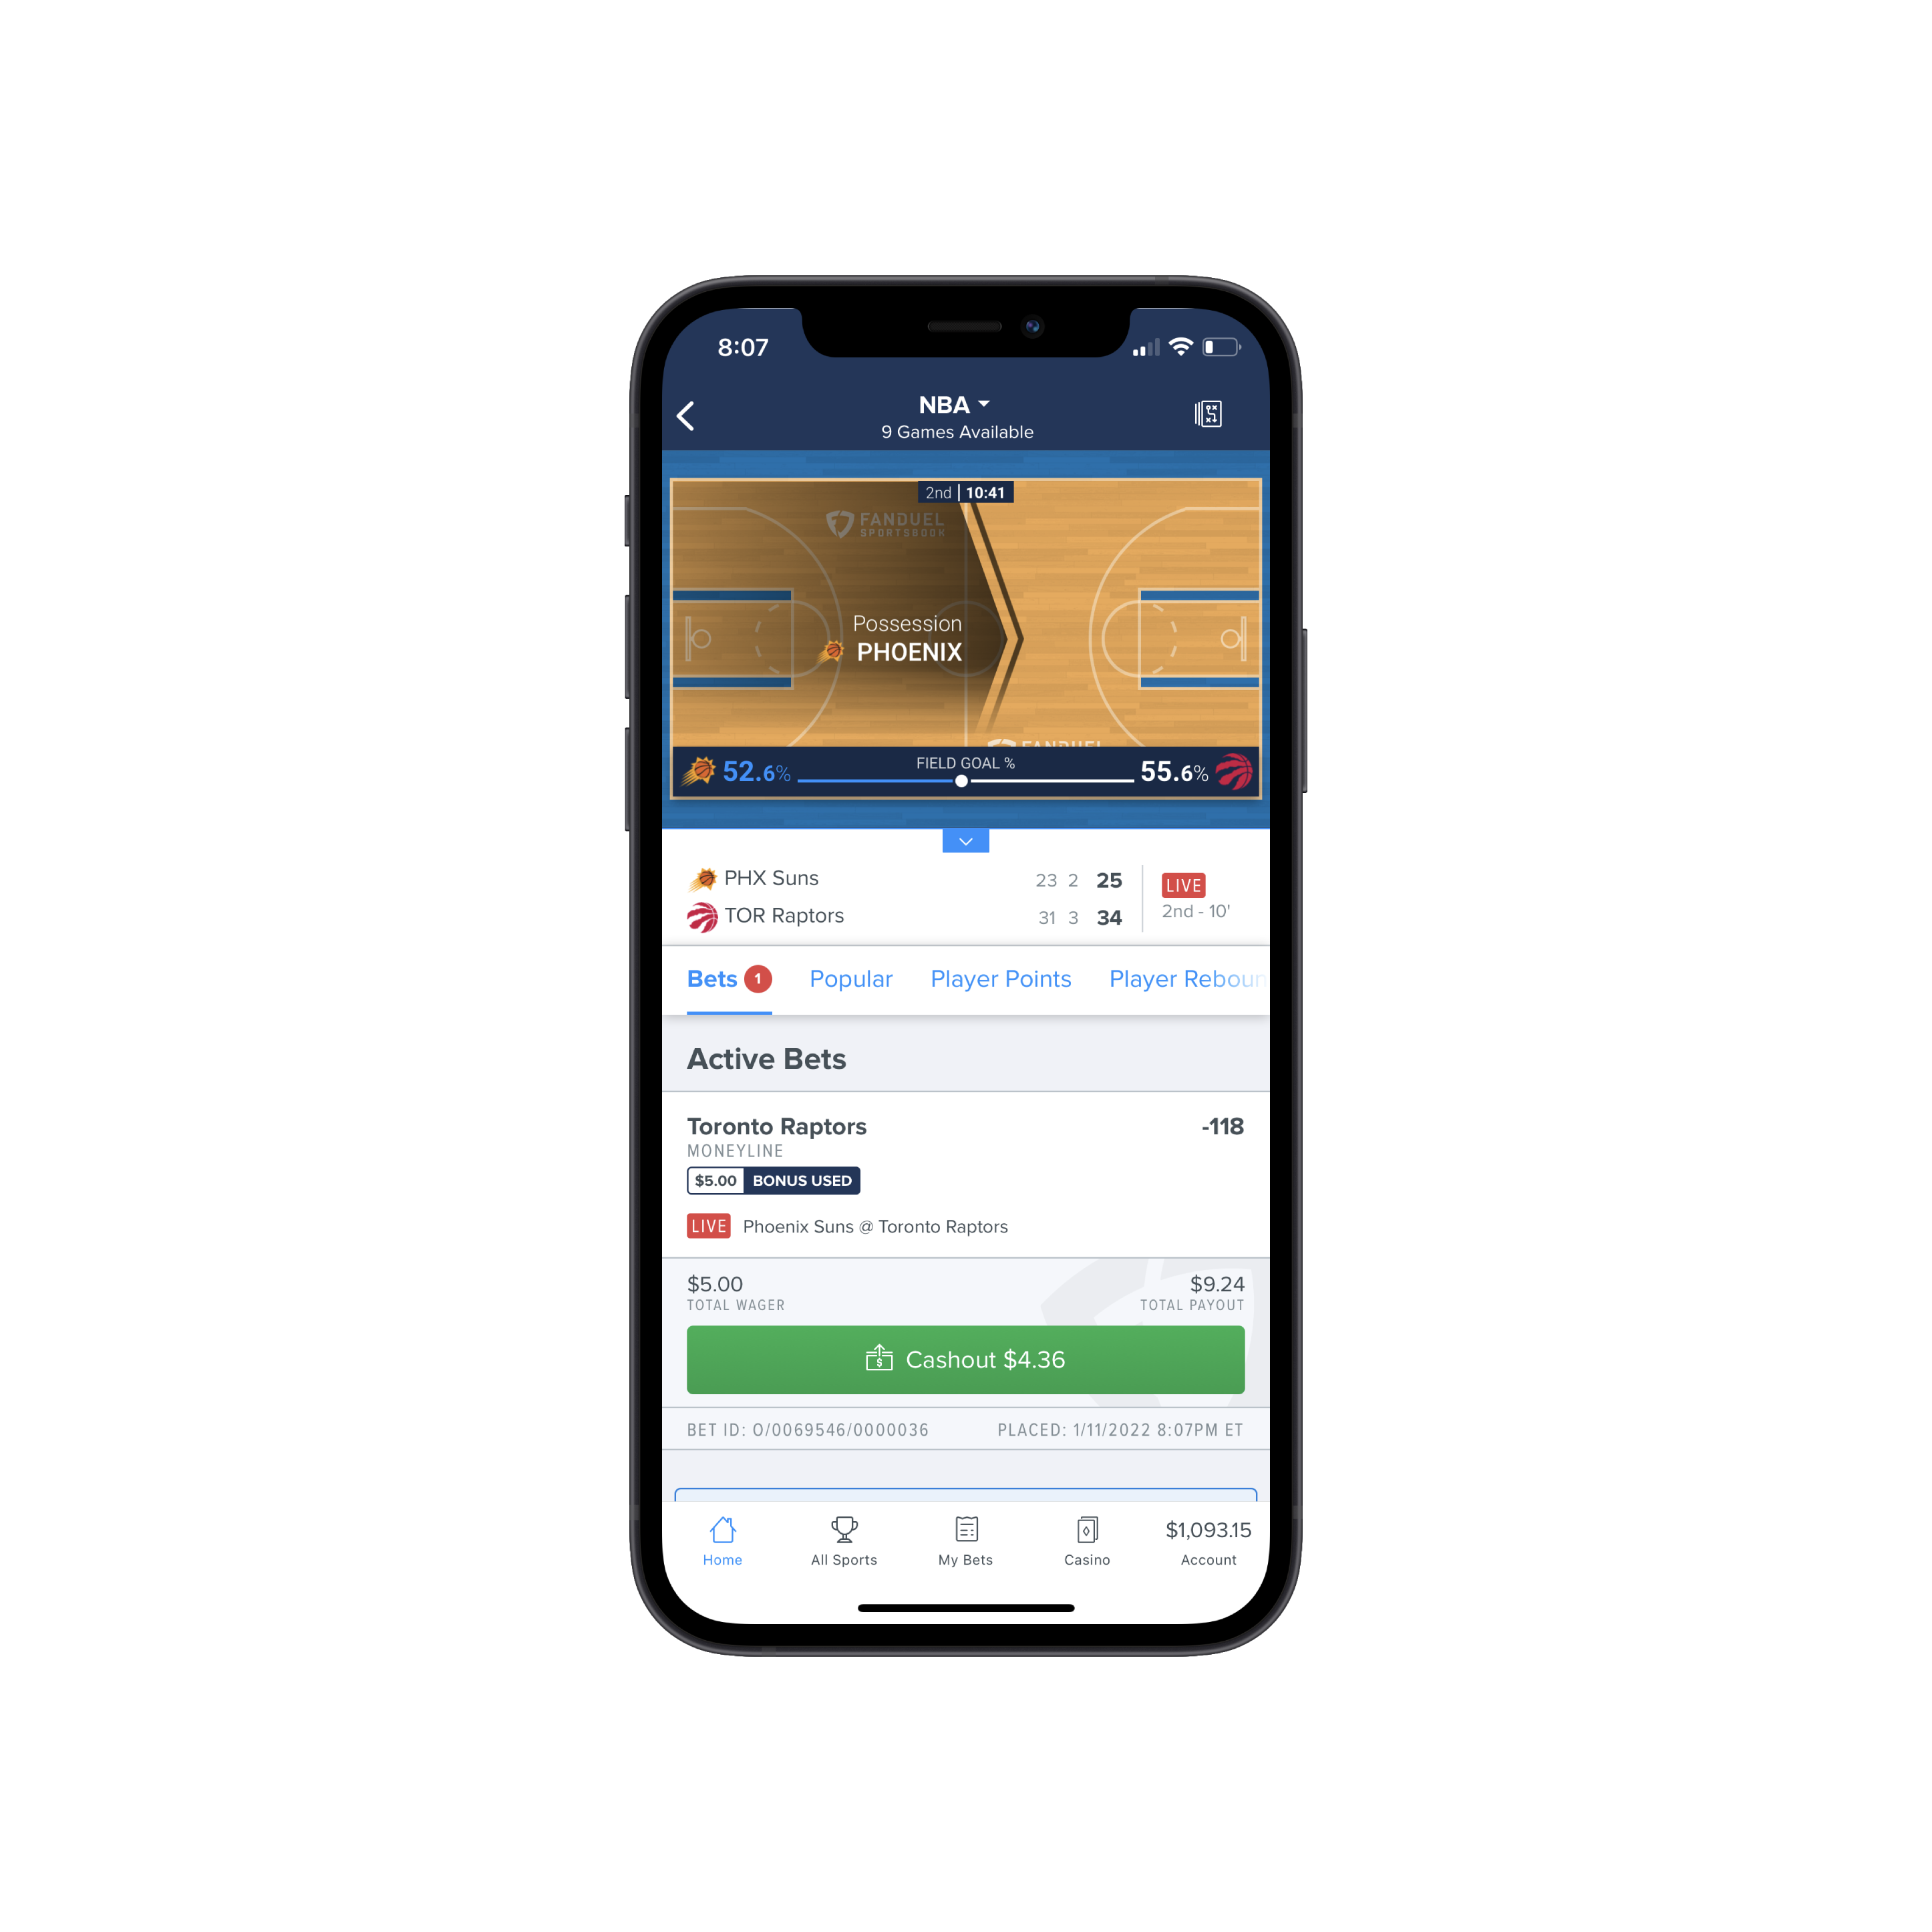Tap the Account icon showing $1,093.15
1932x1932 pixels.
point(1201,1541)
